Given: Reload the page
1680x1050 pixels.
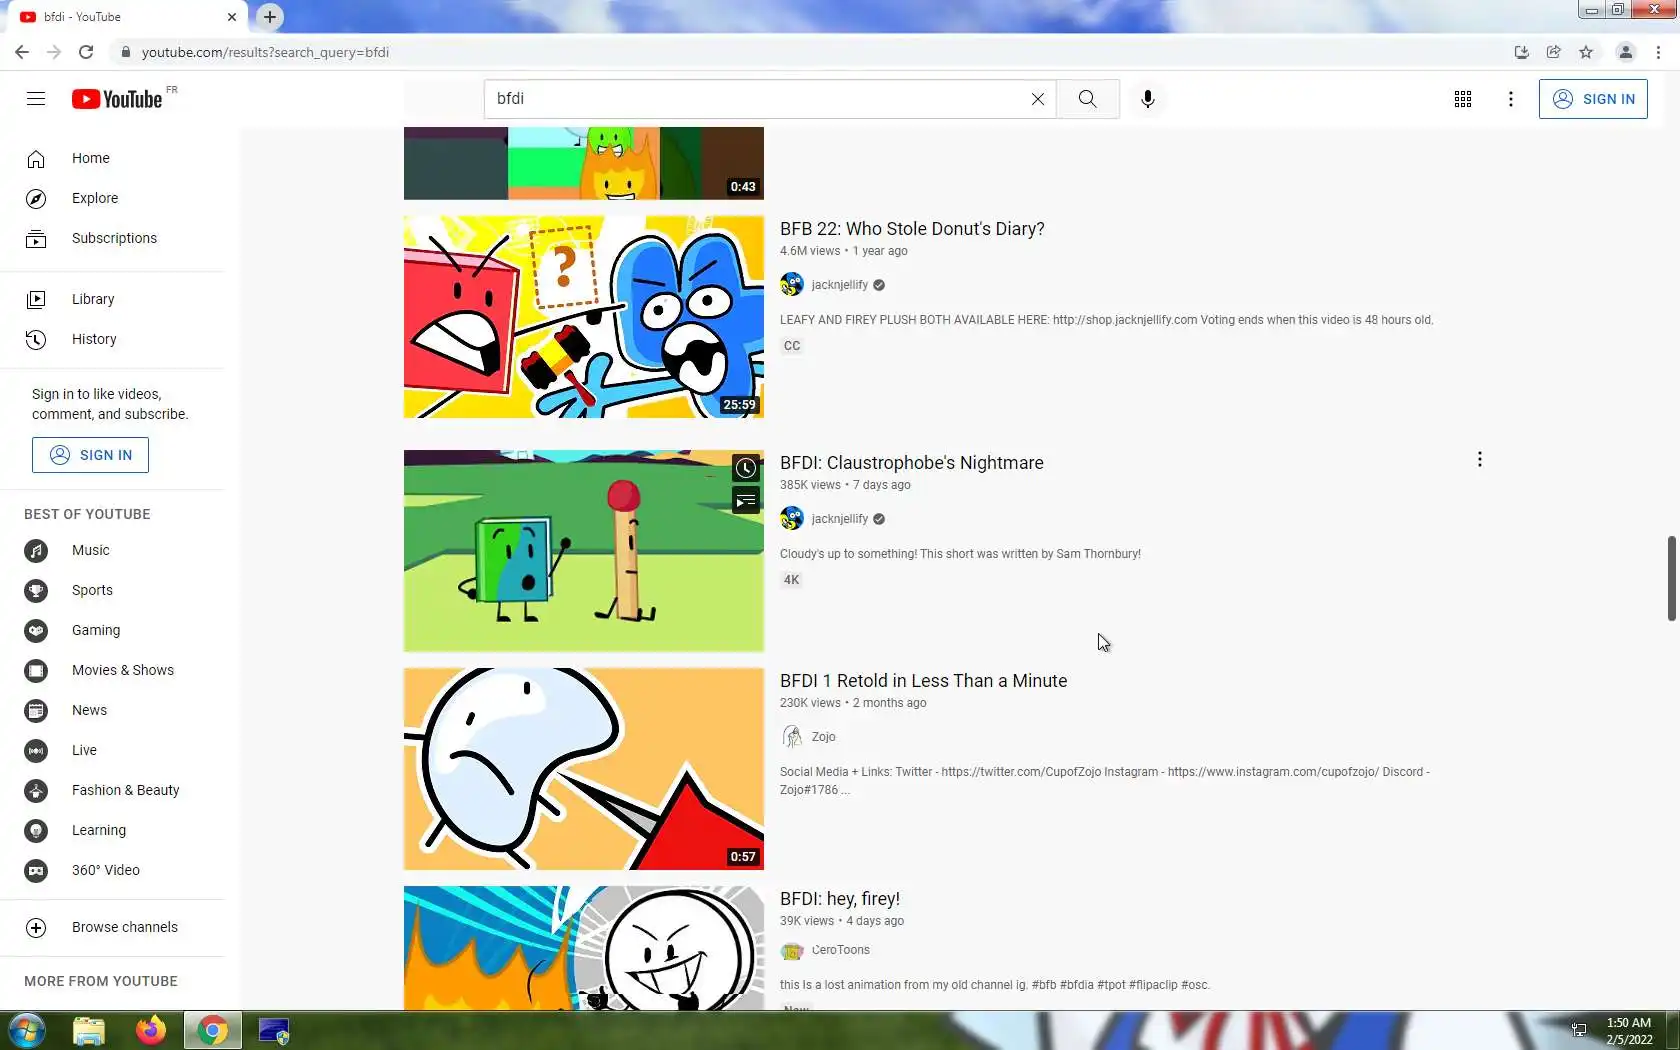Looking at the screenshot, I should [86, 52].
